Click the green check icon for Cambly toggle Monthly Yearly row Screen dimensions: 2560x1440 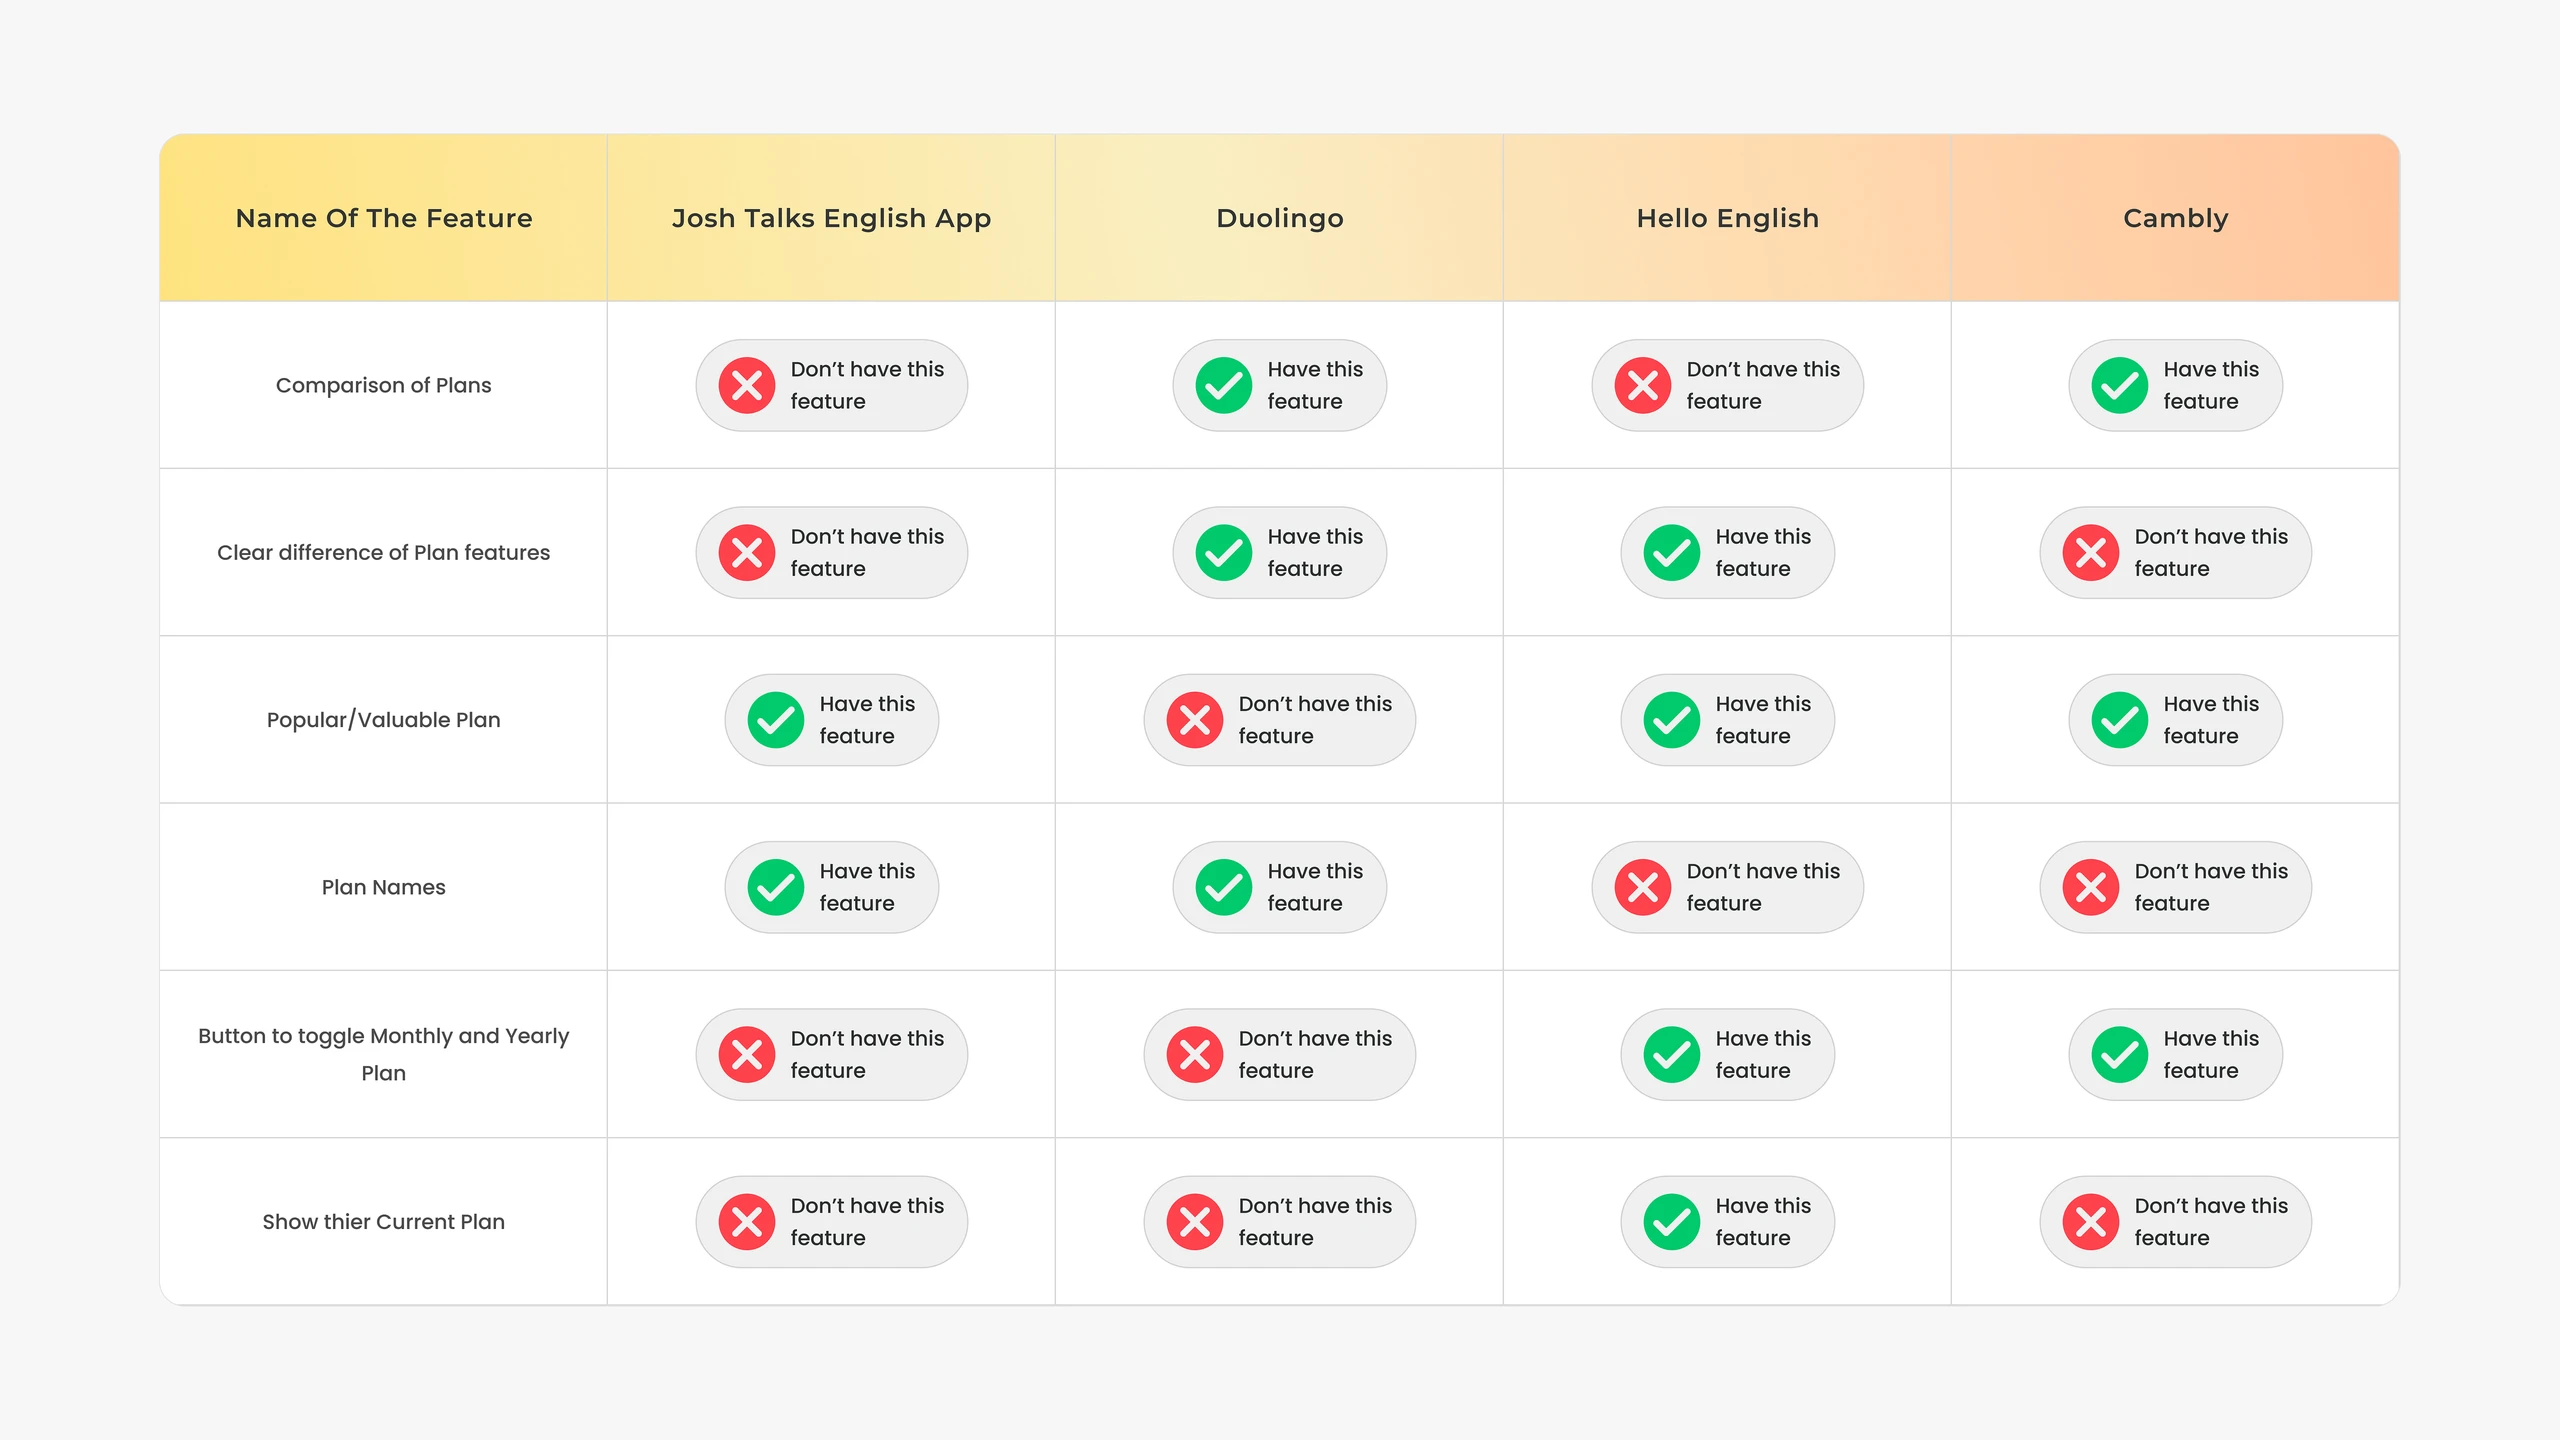coord(2120,1054)
